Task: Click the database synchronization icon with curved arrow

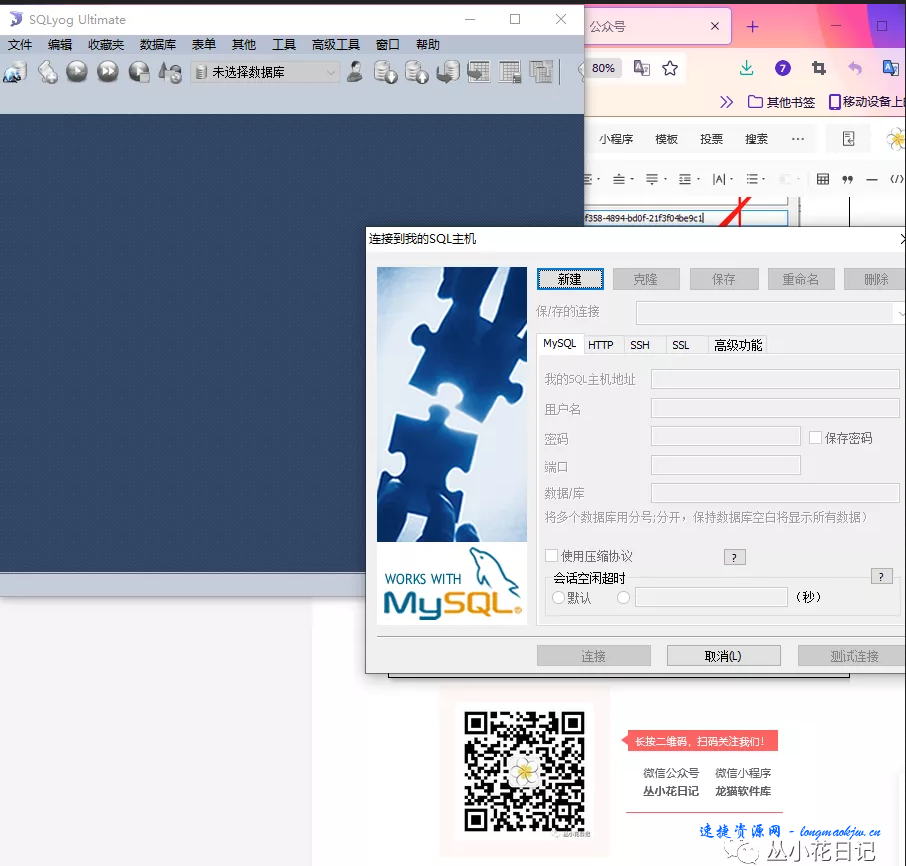Action: [448, 72]
